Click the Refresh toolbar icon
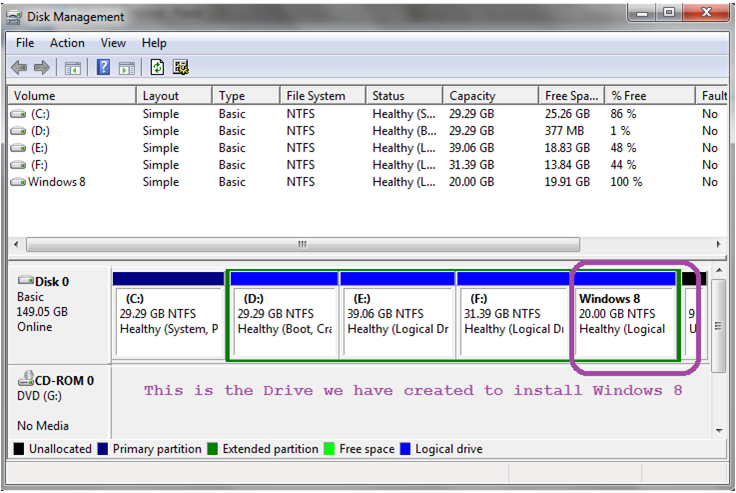Image resolution: width=736 pixels, height=493 pixels. click(x=157, y=67)
